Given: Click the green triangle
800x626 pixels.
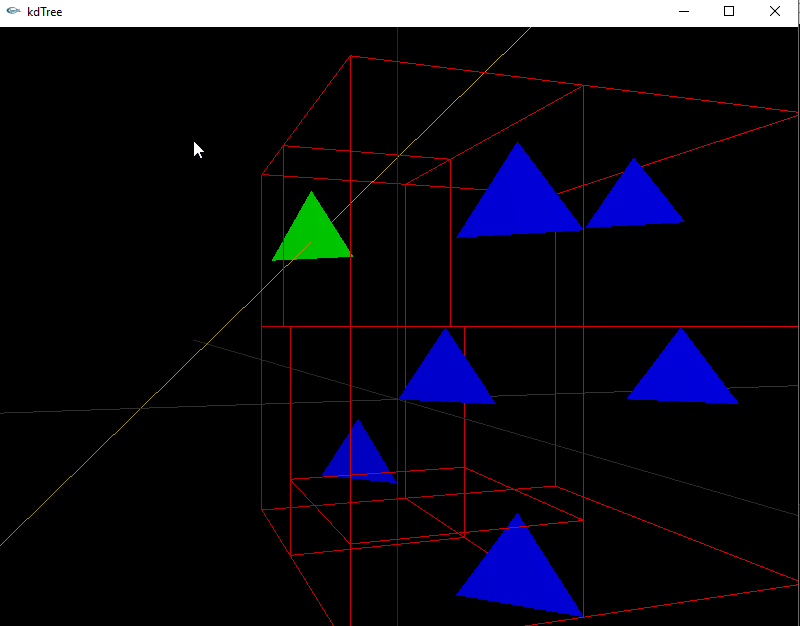Looking at the screenshot, I should pos(312,234).
